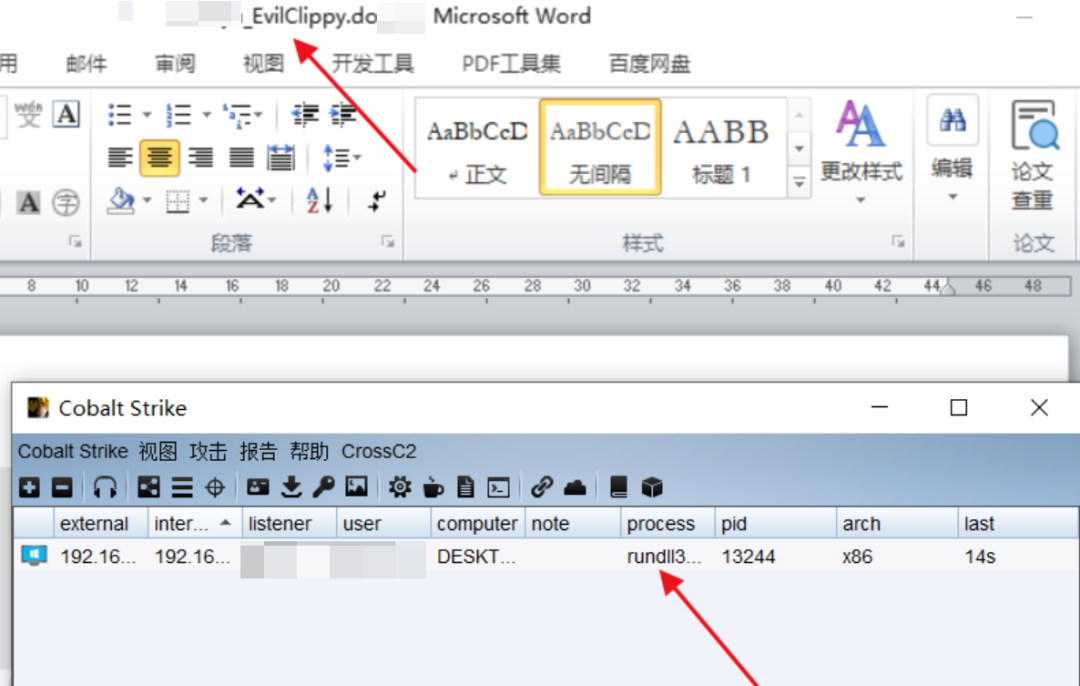Click the multilevel list icon

point(237,115)
